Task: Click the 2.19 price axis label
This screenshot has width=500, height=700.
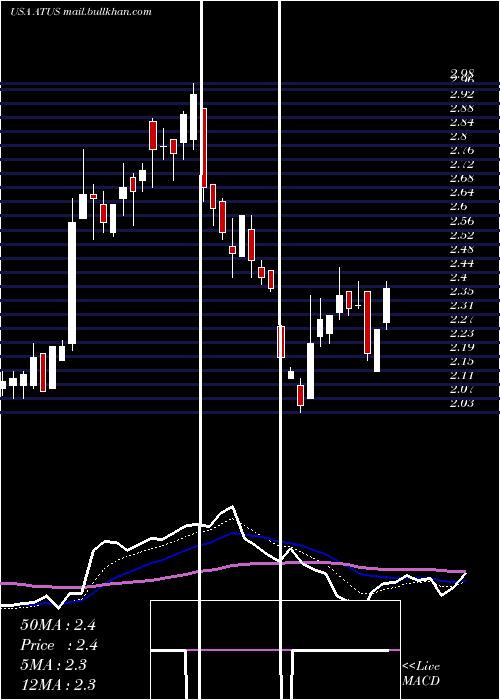Action: pos(462,347)
